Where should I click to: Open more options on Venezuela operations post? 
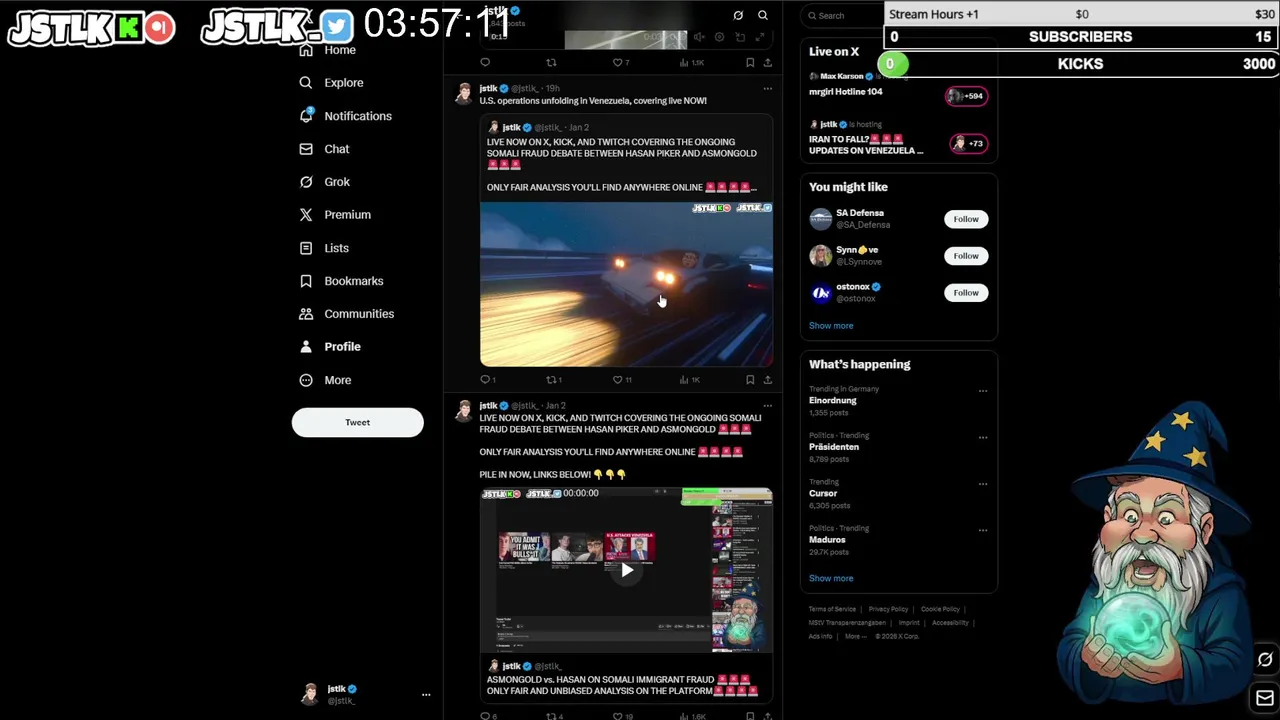click(768, 88)
